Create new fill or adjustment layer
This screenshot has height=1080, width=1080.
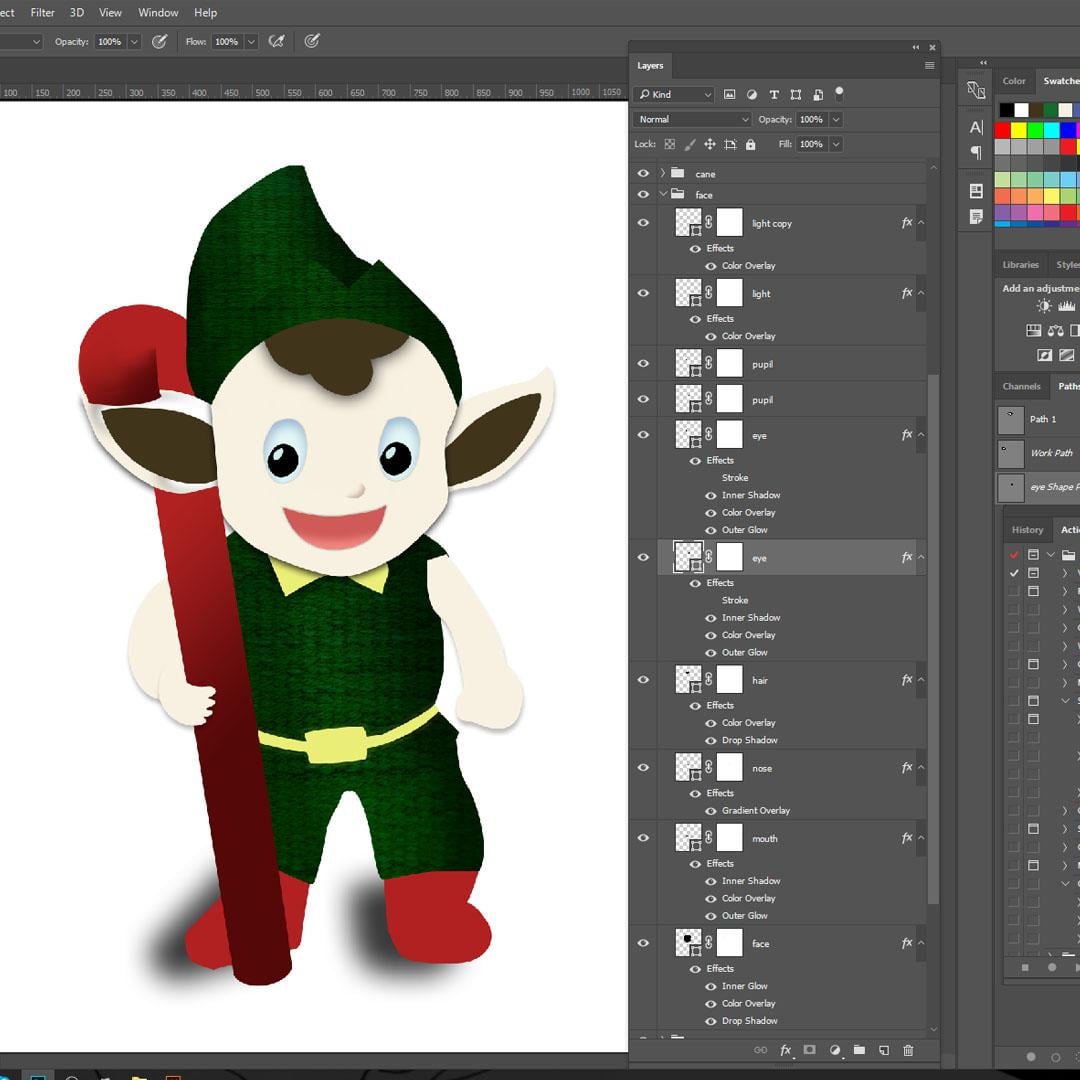tap(835, 1050)
